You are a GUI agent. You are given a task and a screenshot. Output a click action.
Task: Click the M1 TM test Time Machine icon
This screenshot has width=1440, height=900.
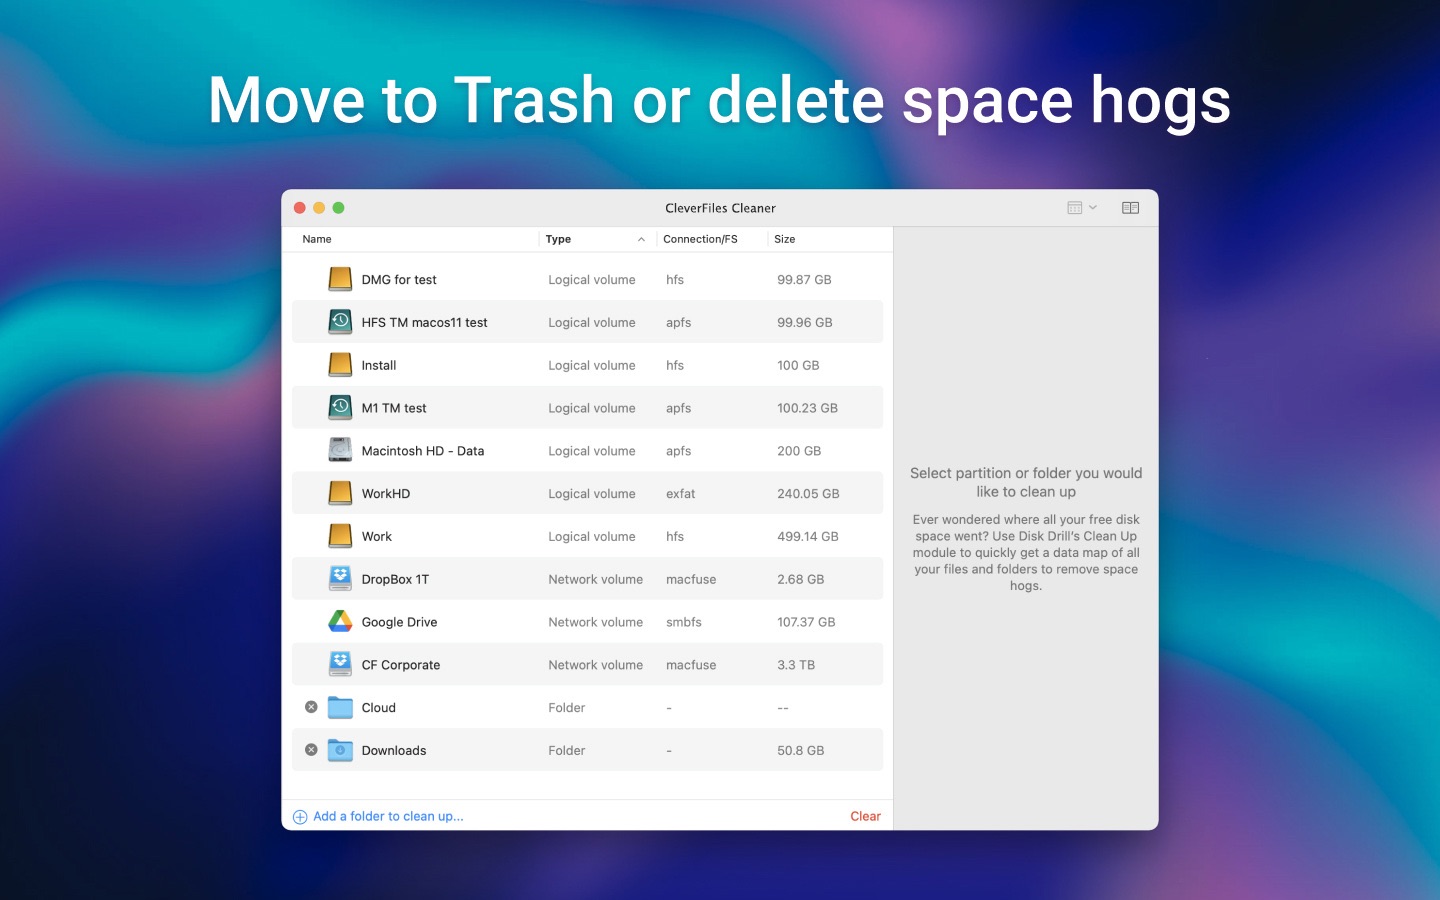340,408
